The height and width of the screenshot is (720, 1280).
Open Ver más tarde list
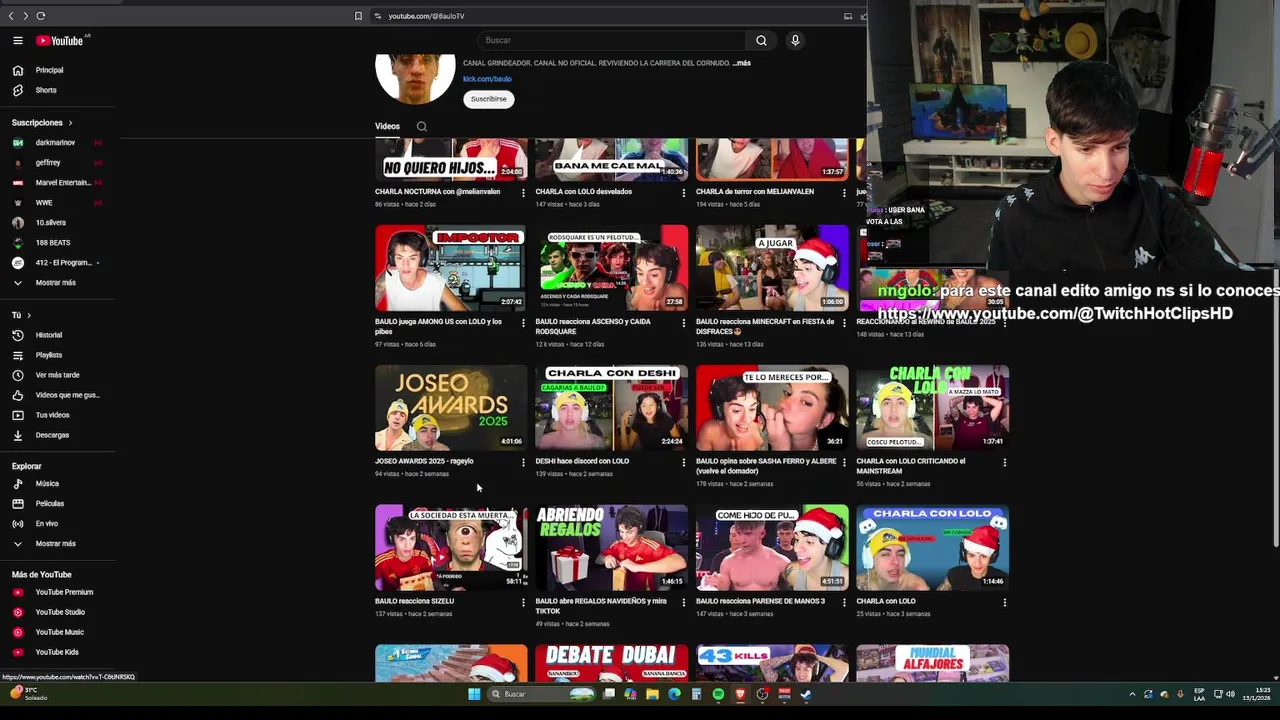click(x=56, y=375)
